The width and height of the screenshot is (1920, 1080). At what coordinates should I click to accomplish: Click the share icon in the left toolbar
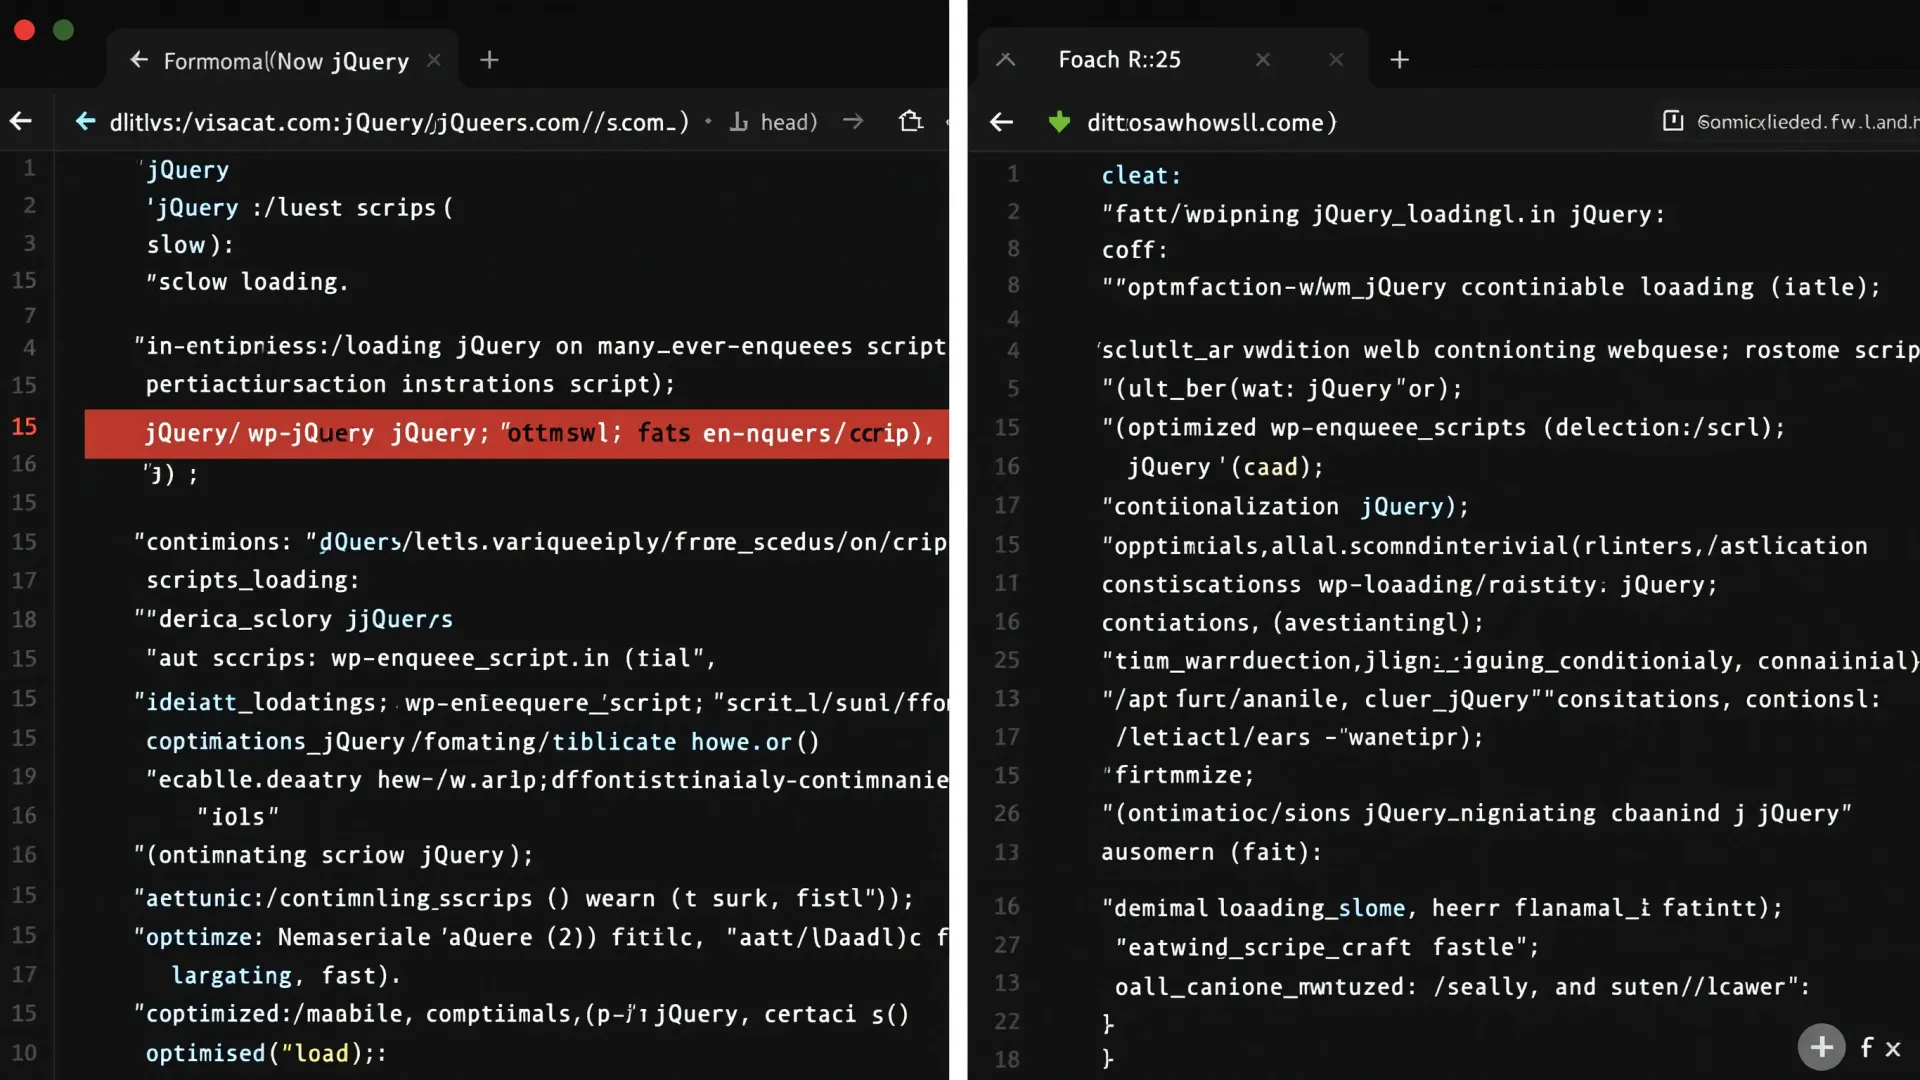(x=910, y=122)
